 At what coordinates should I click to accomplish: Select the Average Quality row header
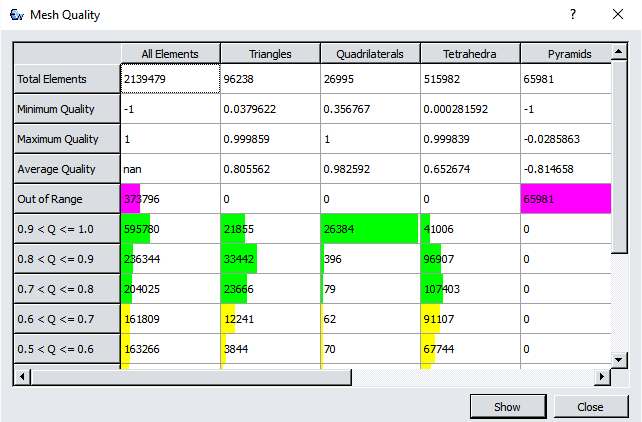(x=66, y=169)
